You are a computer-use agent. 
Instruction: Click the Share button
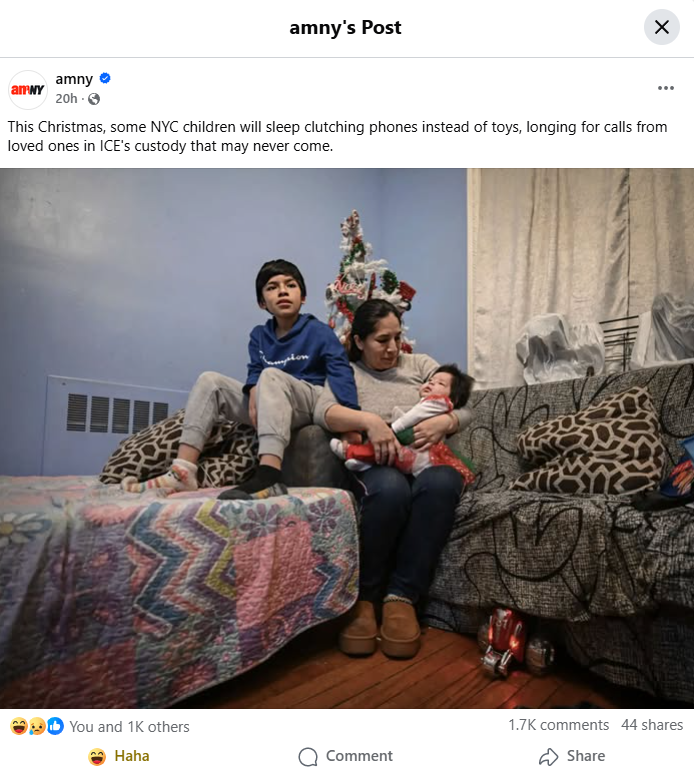pos(572,756)
